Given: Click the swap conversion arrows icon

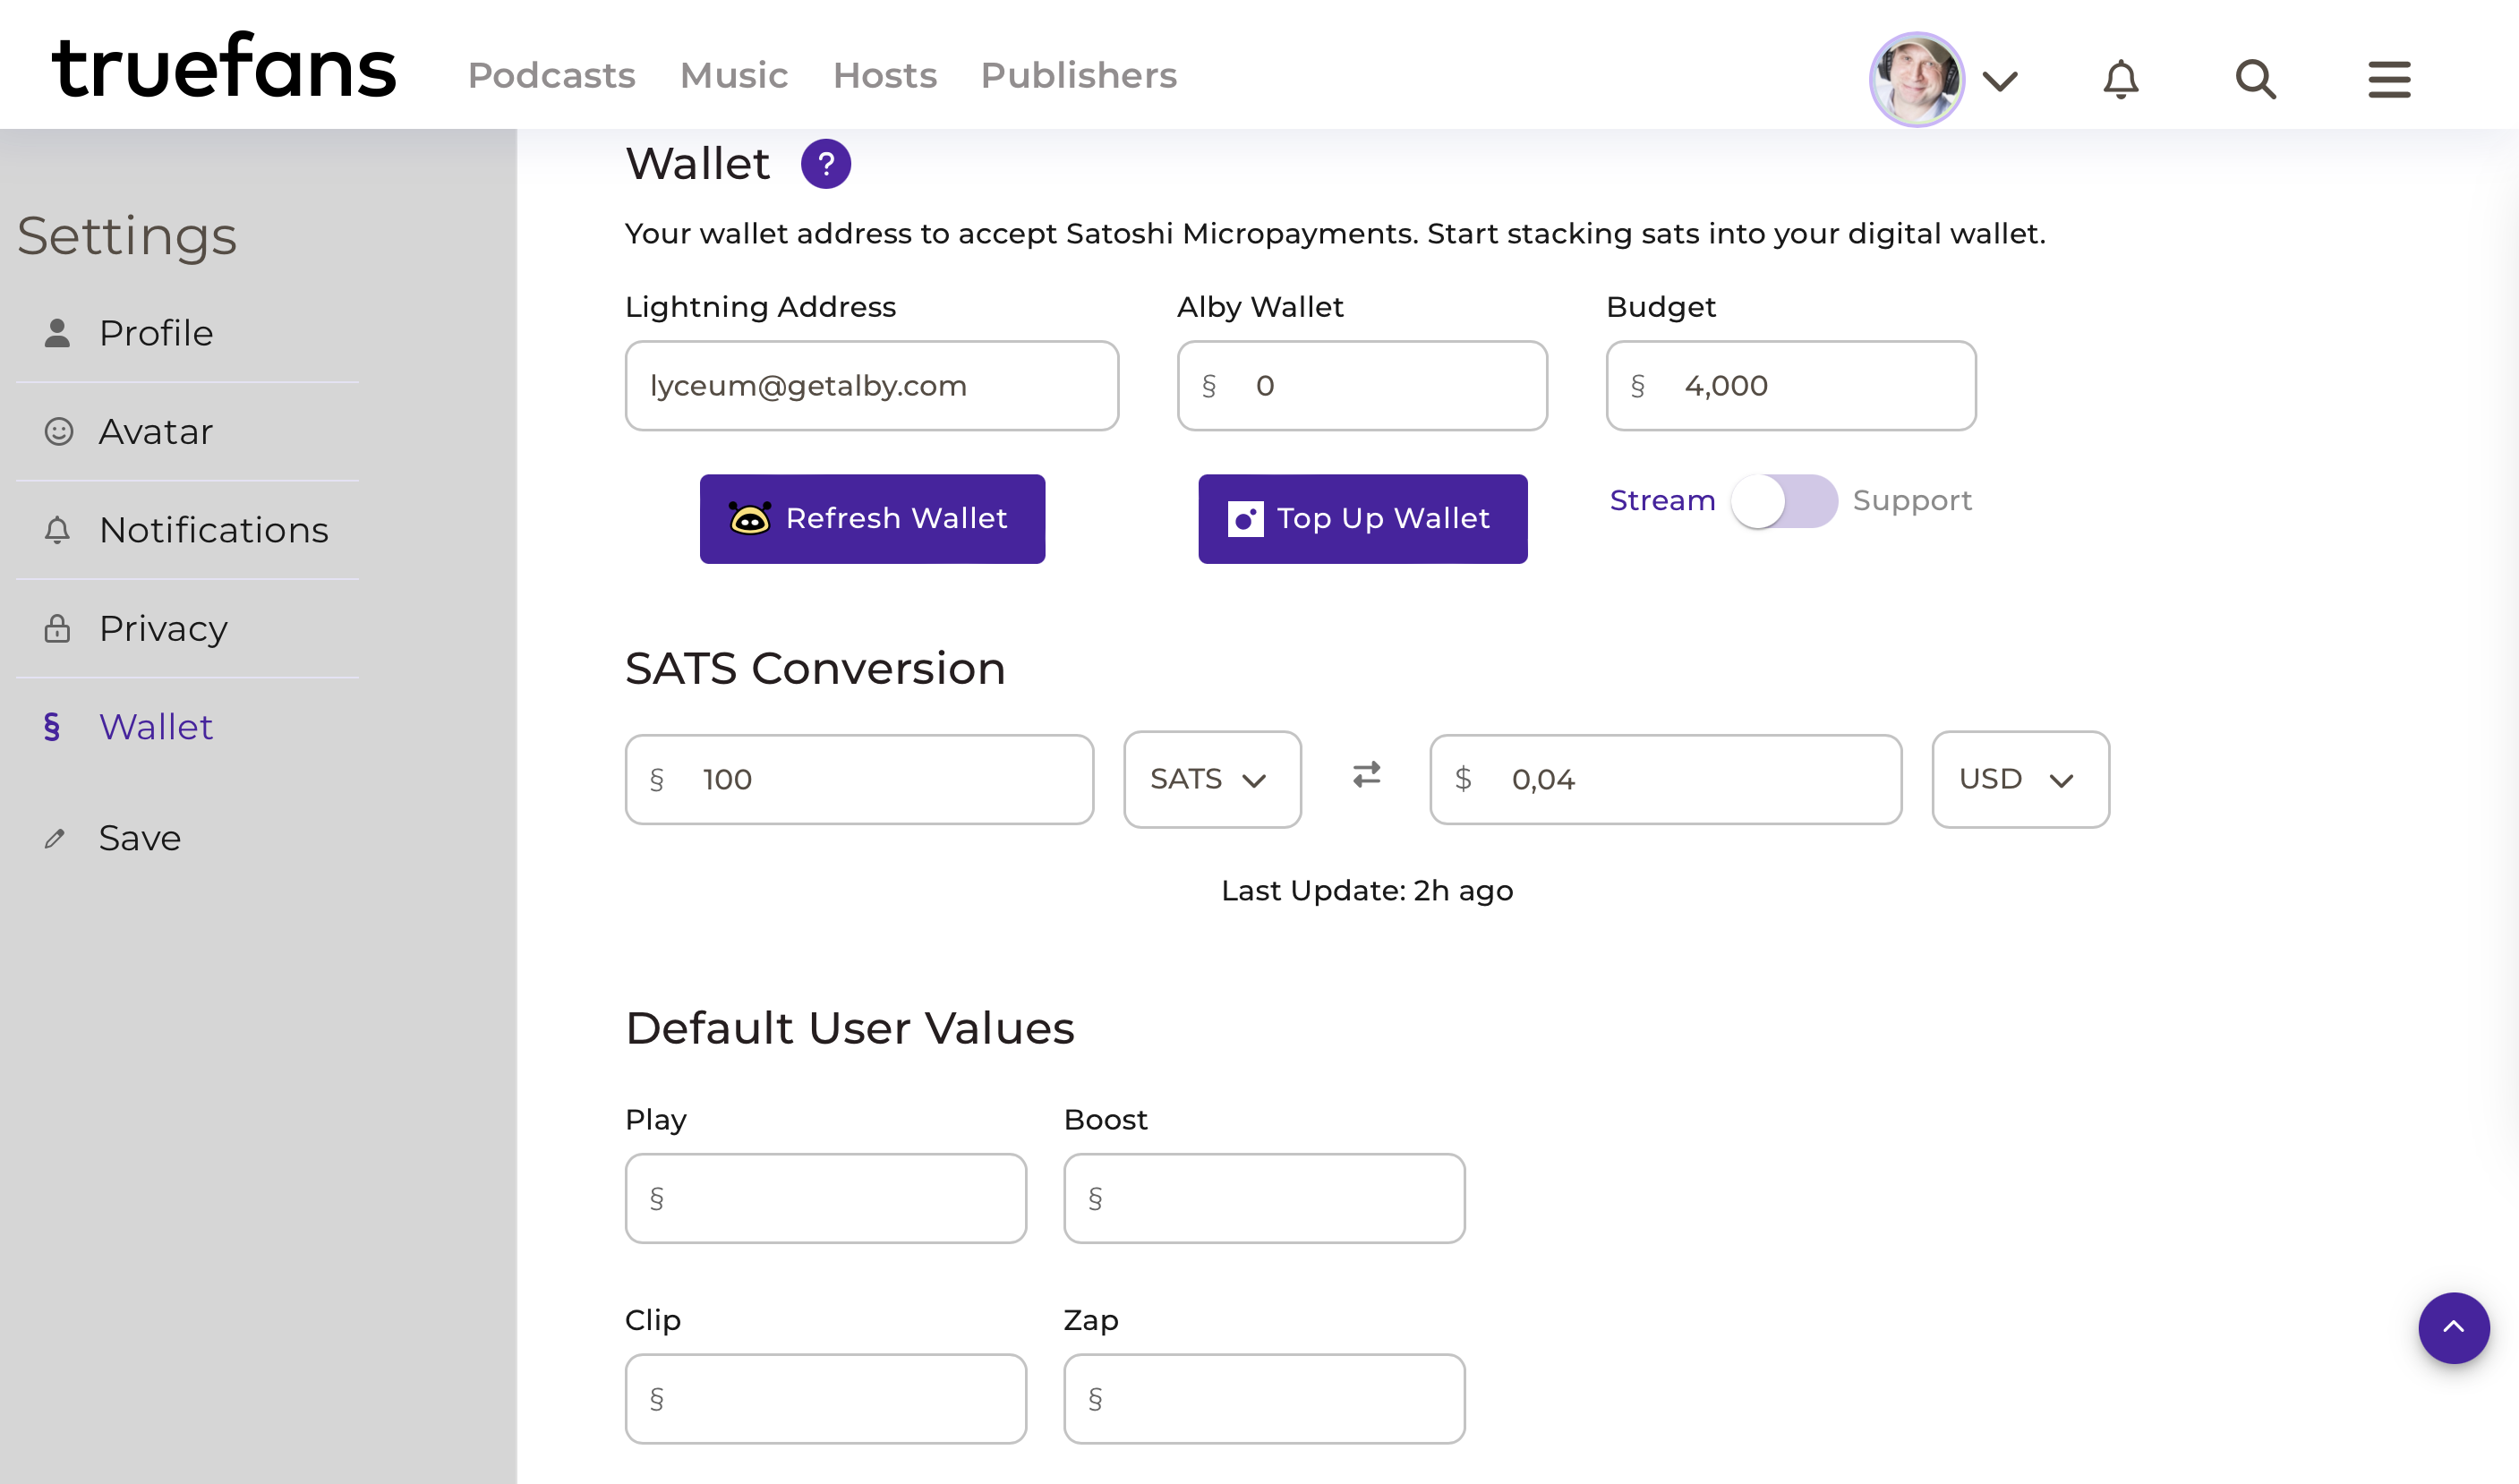Looking at the screenshot, I should [x=1366, y=775].
